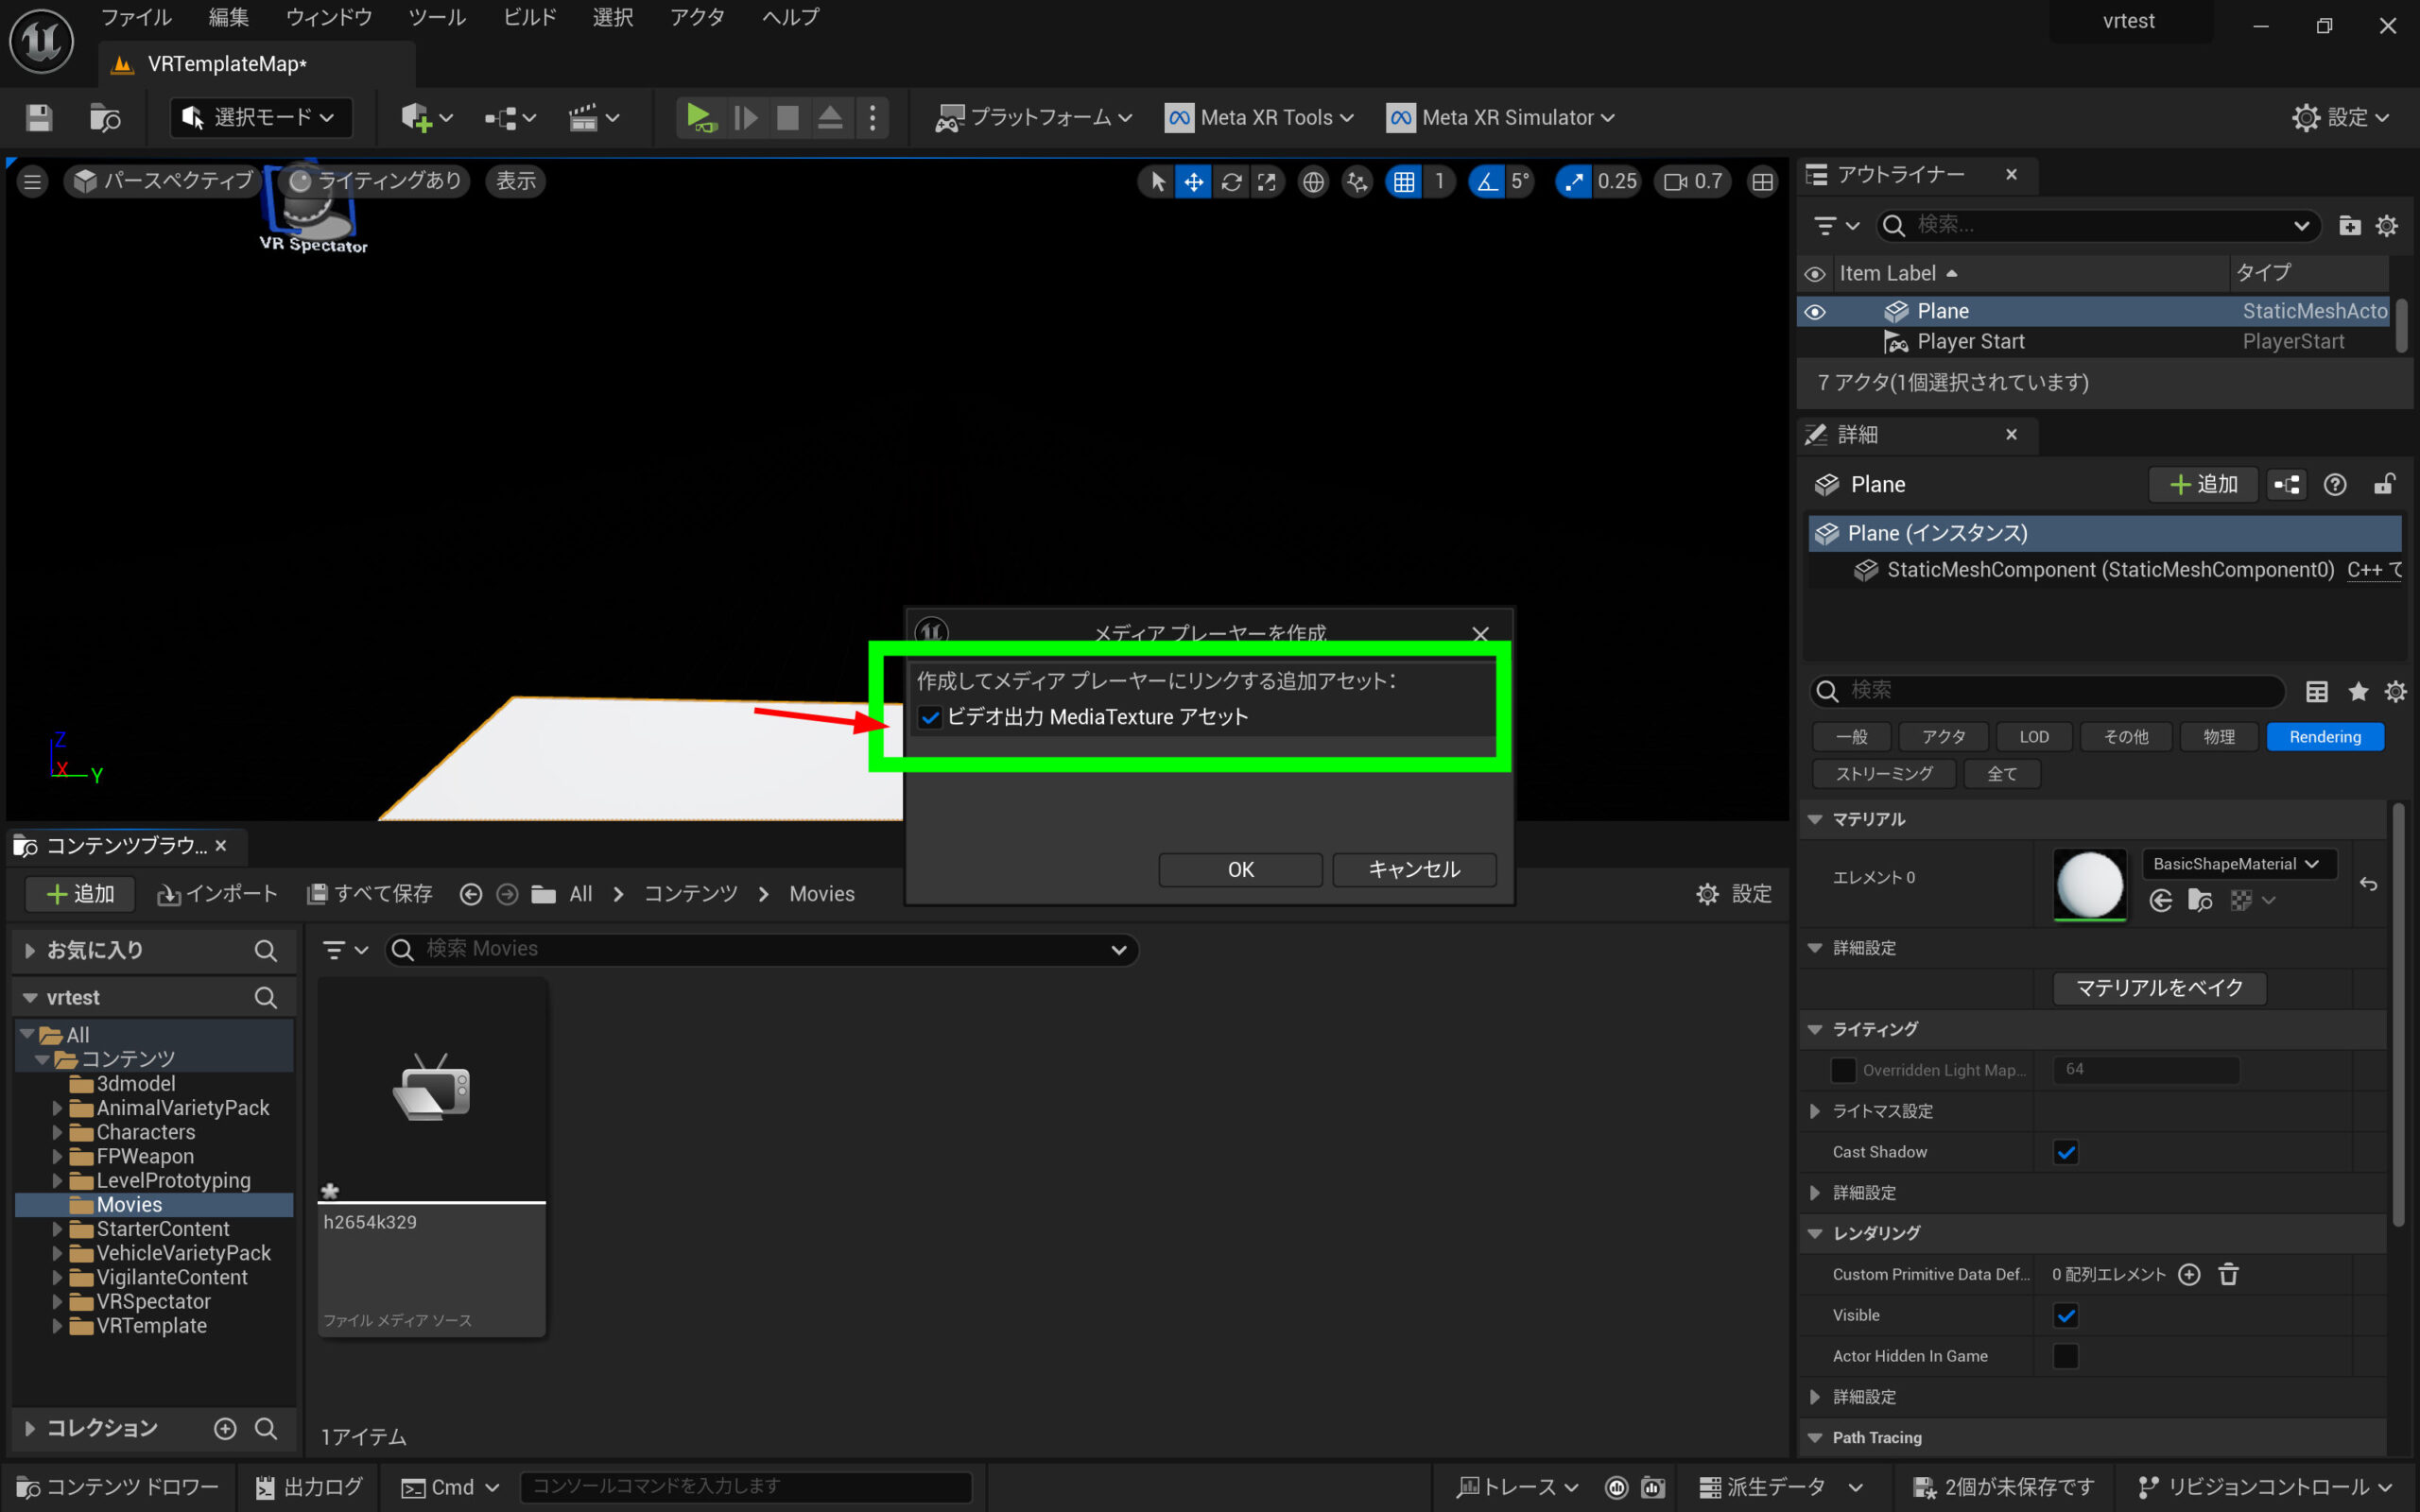Open the Blueprint/add script icon next to 追加 in Details
Viewport: 2420px width, 1512px height.
[x=2286, y=485]
